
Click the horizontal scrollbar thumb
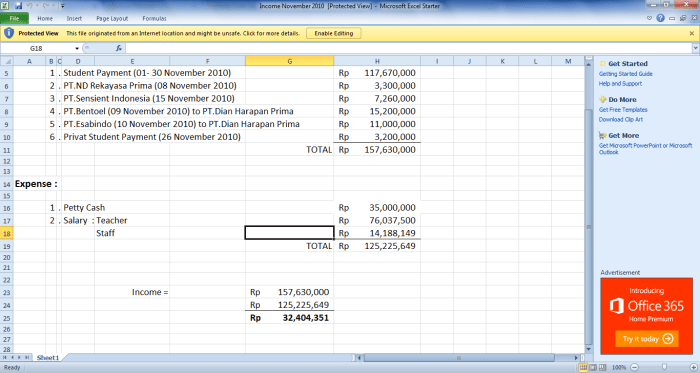(x=459, y=357)
